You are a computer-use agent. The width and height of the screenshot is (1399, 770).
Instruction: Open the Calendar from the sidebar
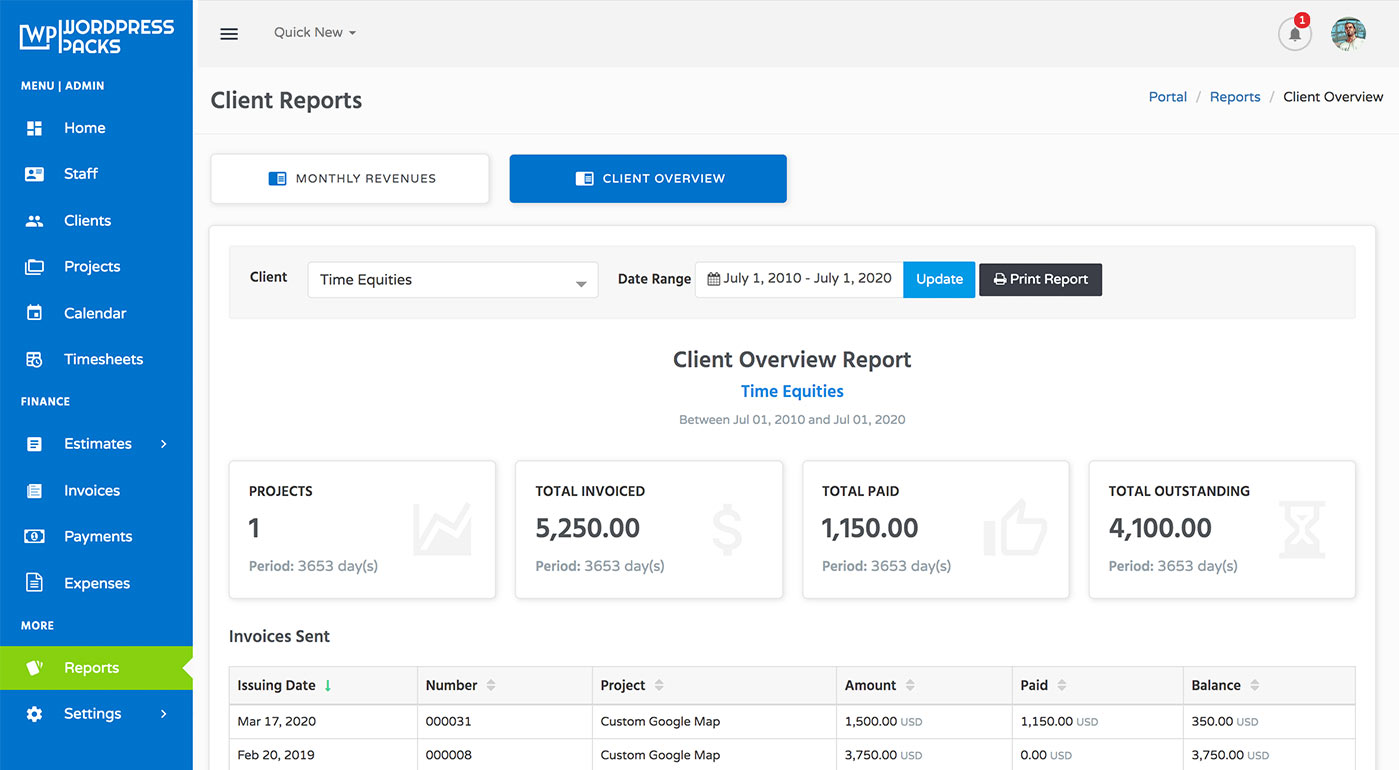95,312
